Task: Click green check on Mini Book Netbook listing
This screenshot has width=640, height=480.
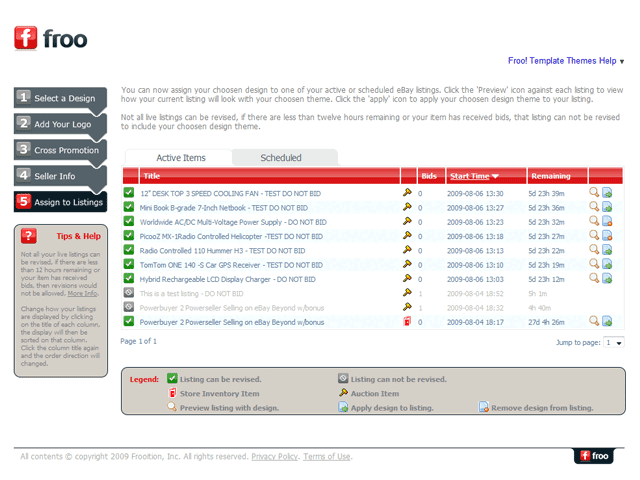Action: click(129, 207)
